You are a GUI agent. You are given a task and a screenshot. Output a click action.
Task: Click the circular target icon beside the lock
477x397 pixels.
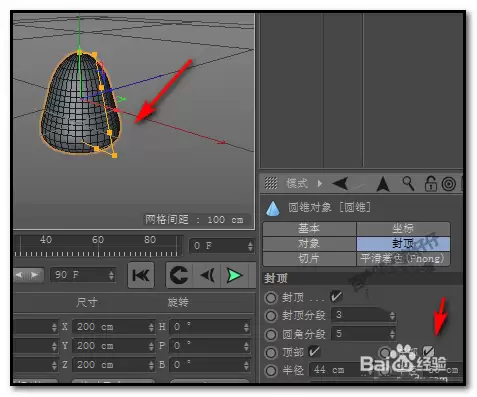(448, 184)
